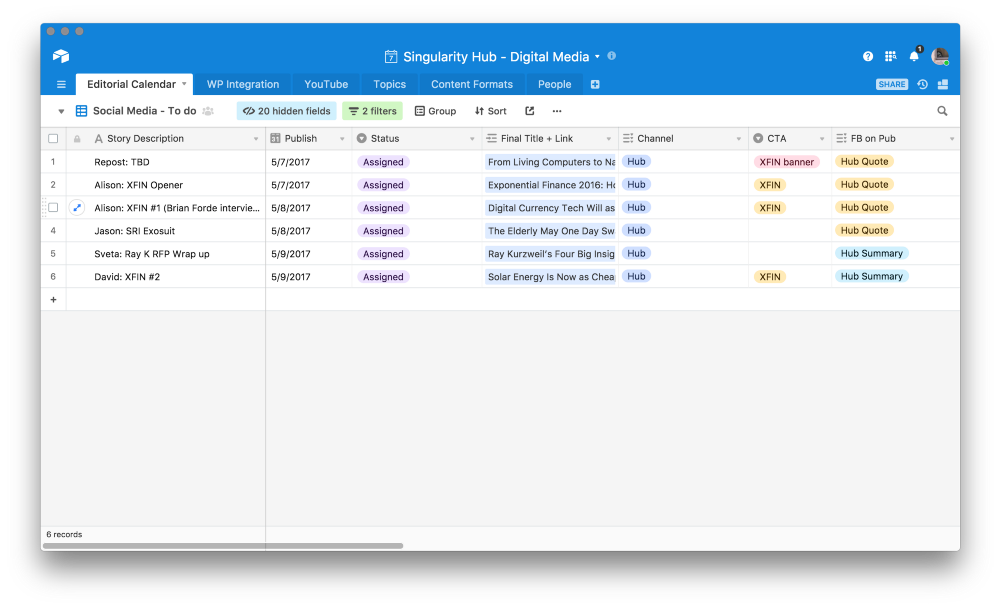Add a new table with plus icon
The width and height of the screenshot is (1000, 608).
click(x=595, y=84)
